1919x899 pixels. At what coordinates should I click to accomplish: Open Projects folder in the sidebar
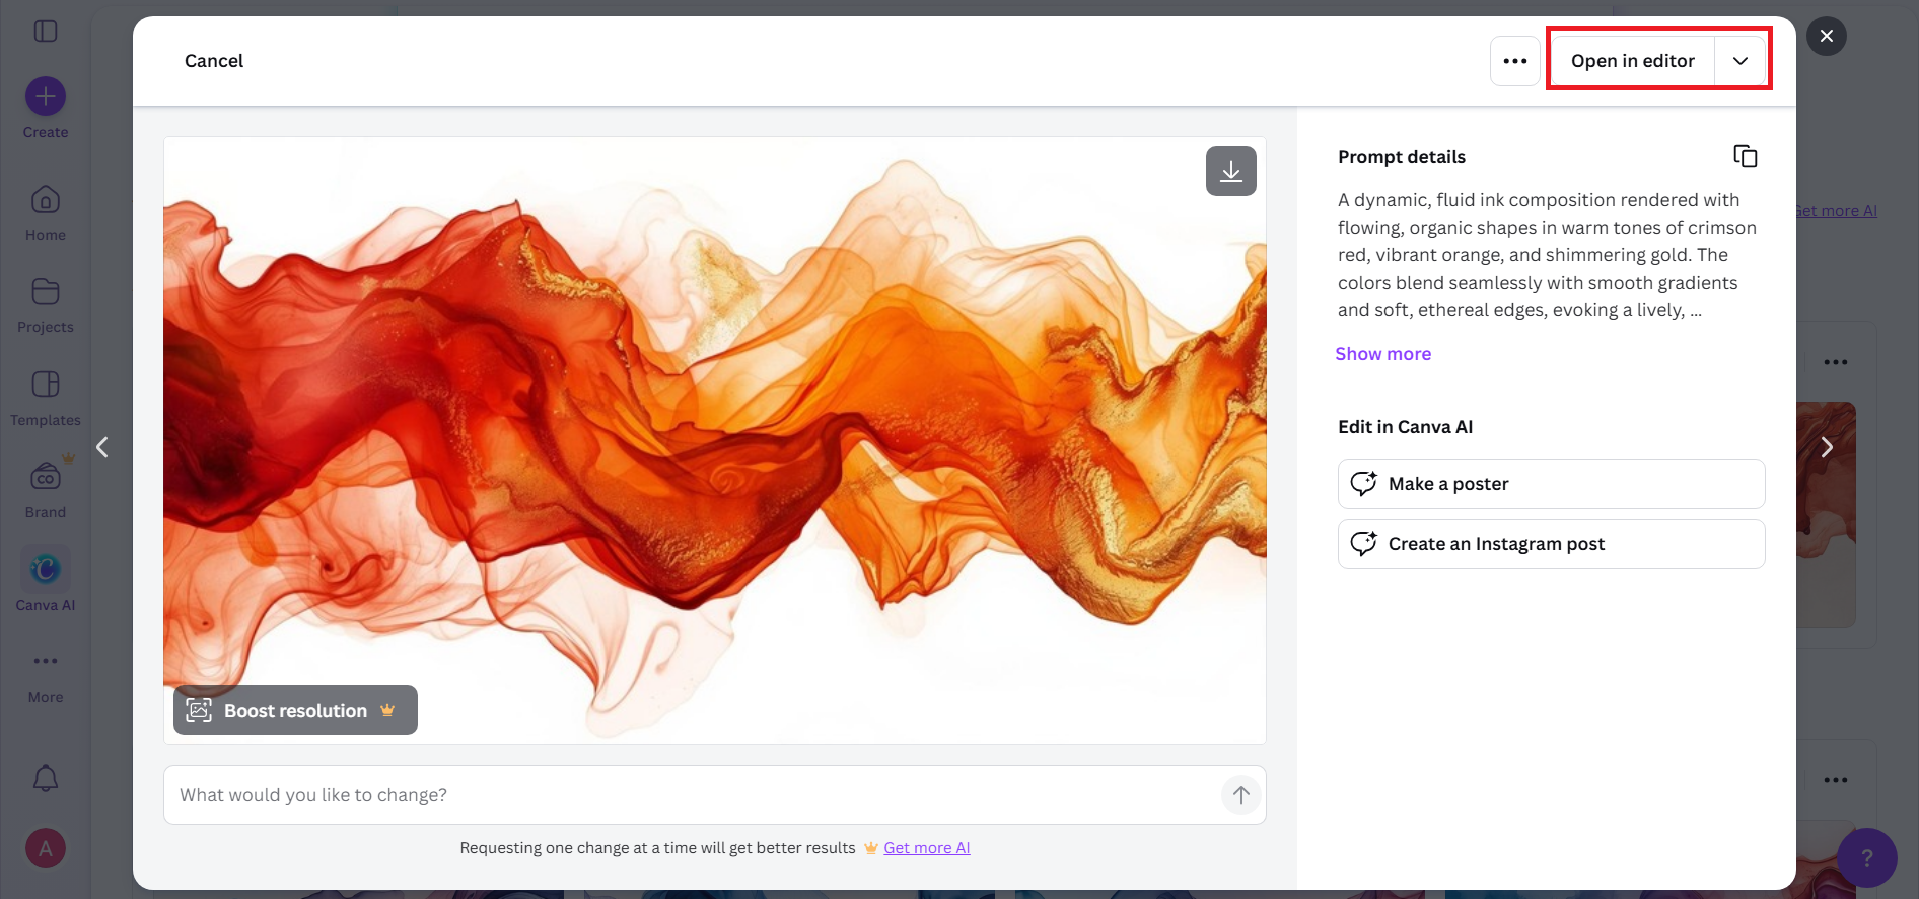click(45, 305)
